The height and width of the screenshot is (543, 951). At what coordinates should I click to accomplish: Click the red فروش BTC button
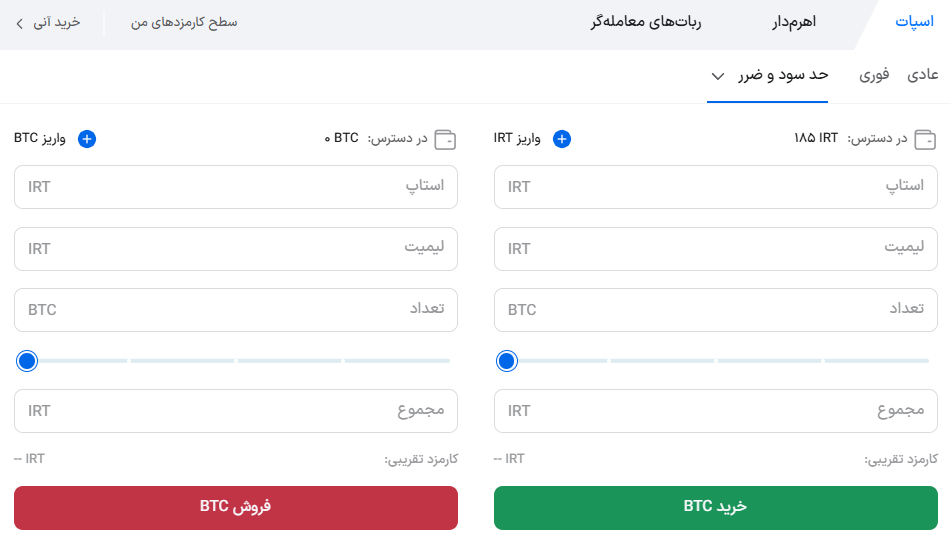235,507
